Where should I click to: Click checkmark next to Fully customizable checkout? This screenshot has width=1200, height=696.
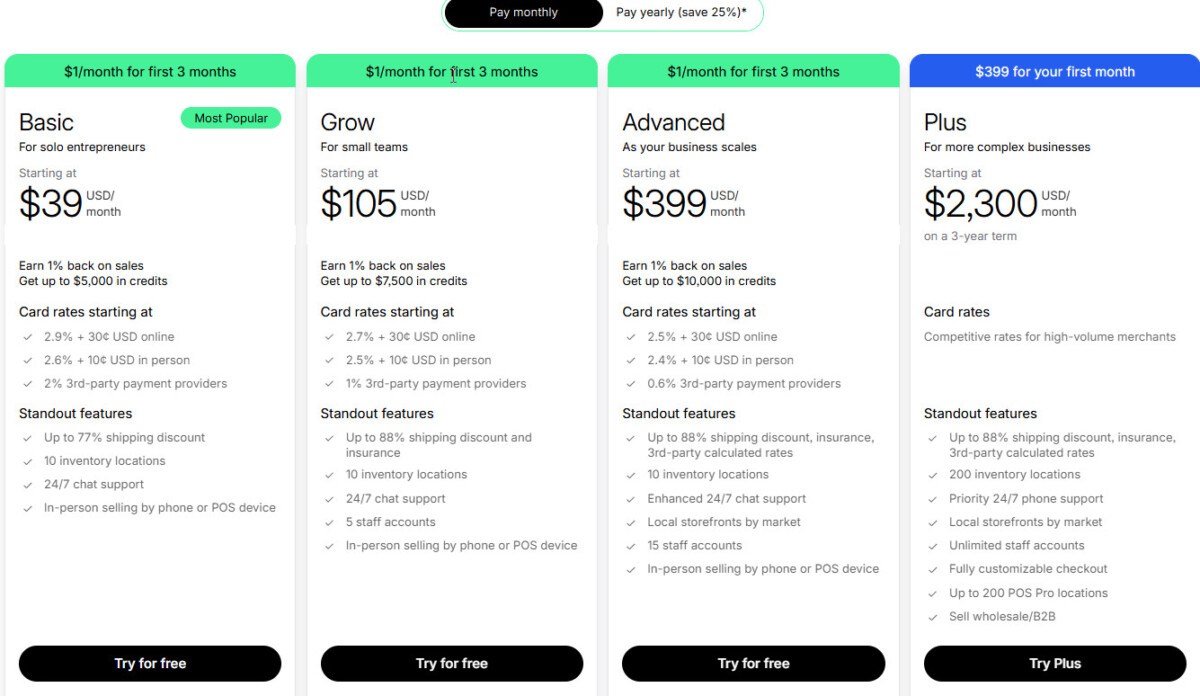tap(932, 569)
